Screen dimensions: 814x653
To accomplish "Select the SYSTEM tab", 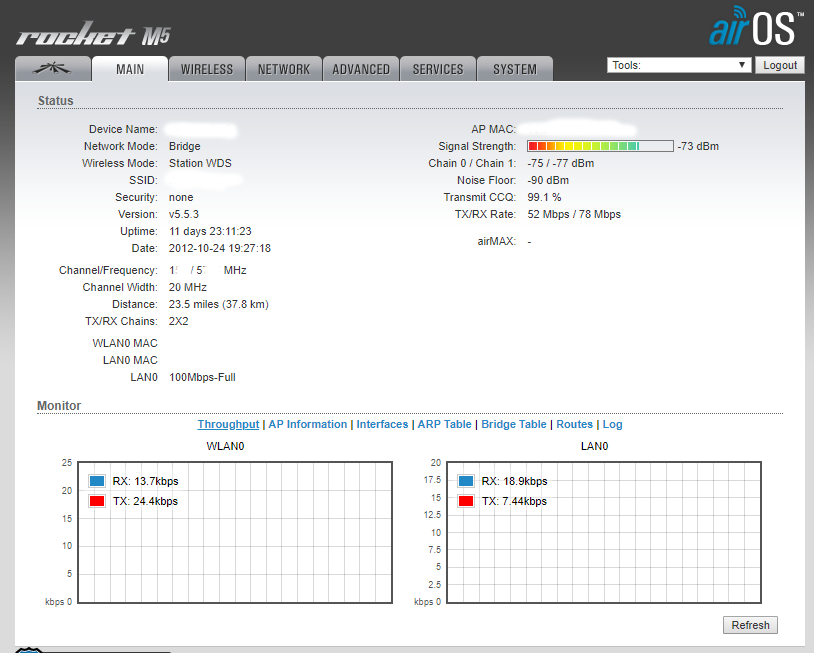I will coord(515,69).
